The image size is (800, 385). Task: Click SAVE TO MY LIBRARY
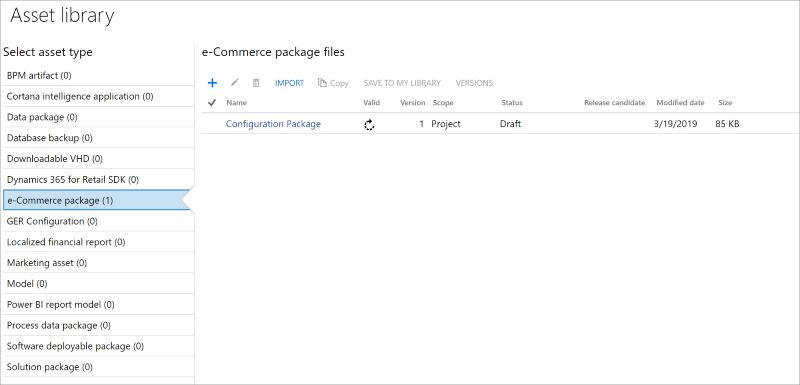[402, 83]
